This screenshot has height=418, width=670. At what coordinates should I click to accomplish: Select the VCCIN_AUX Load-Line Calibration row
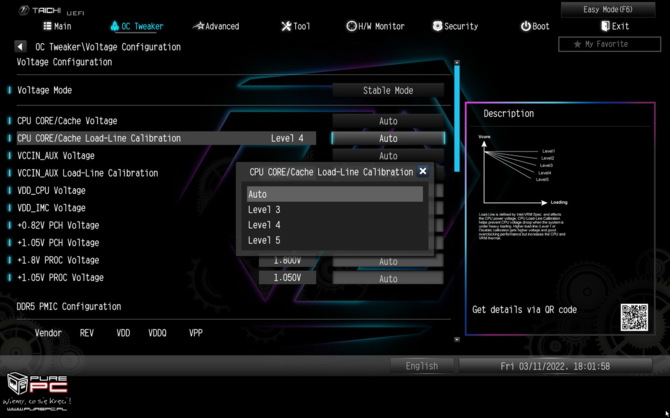coord(88,173)
